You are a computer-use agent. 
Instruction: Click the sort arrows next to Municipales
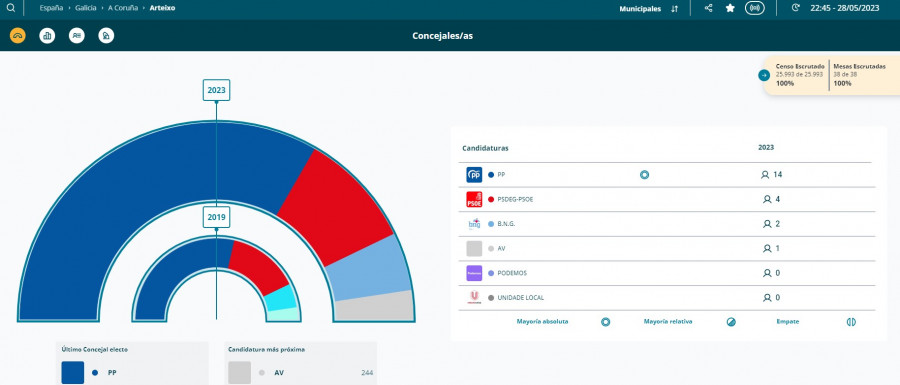pyautogui.click(x=674, y=9)
